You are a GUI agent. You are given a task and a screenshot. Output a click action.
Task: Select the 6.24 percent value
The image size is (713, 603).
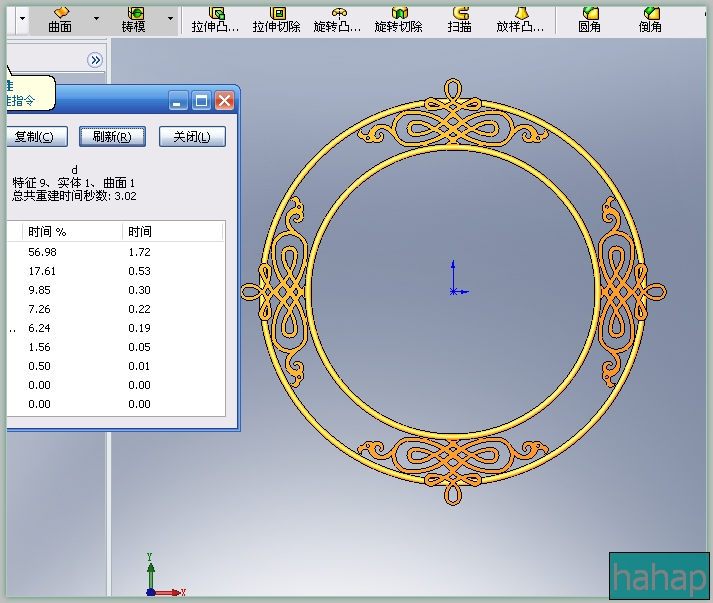point(39,328)
